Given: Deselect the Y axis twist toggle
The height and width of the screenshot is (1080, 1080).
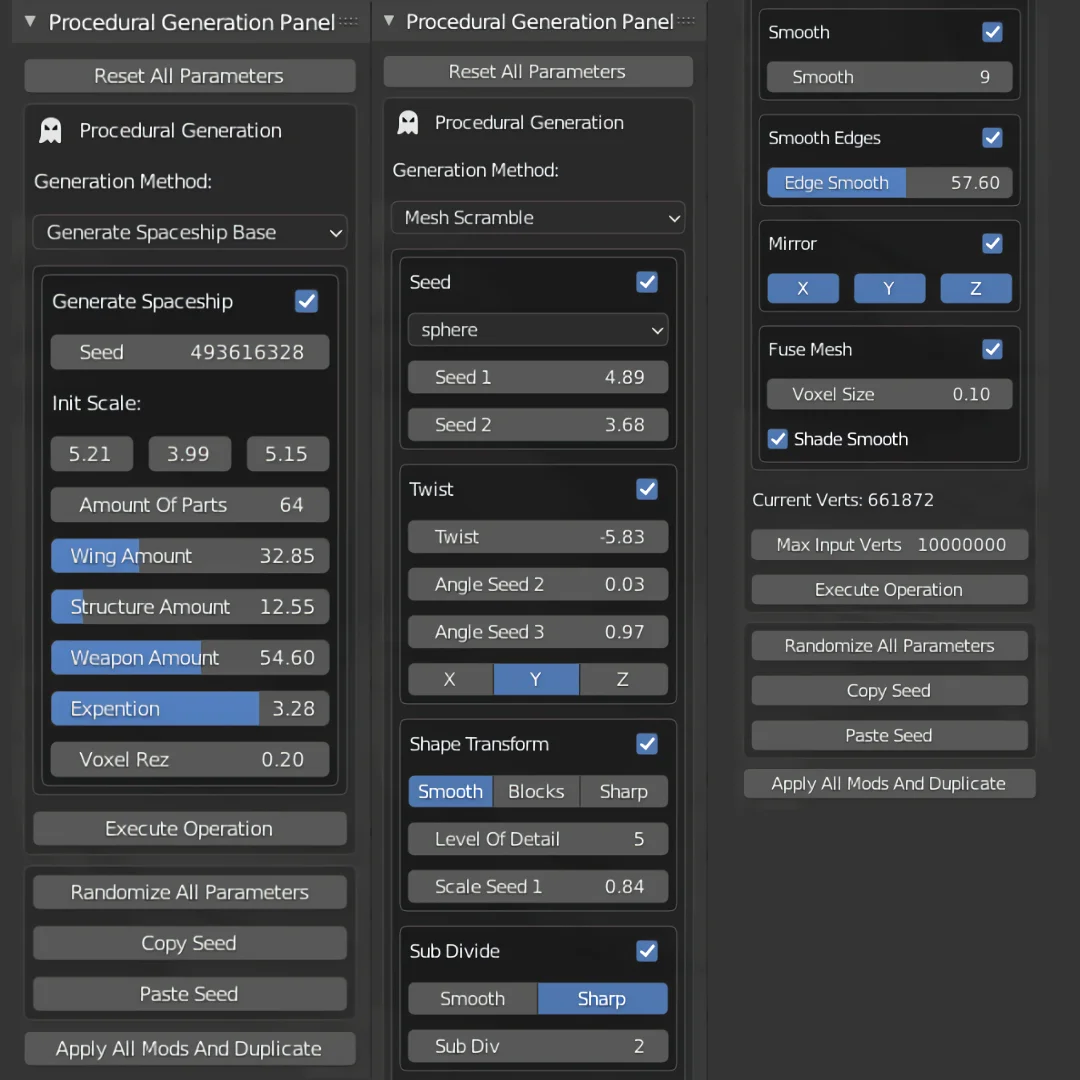Looking at the screenshot, I should coord(536,679).
